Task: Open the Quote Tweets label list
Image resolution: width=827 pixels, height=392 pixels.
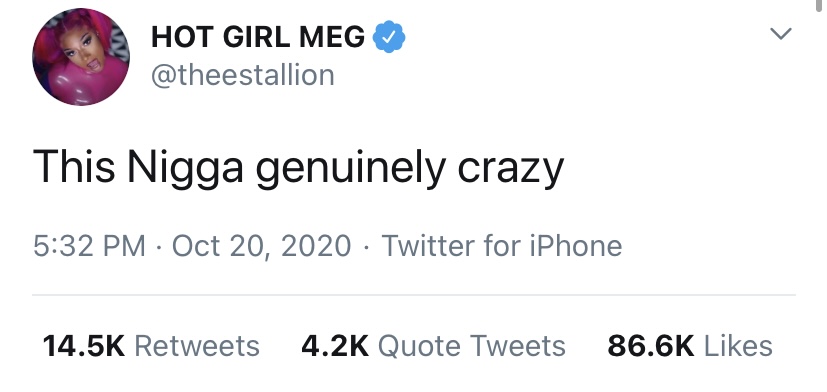Action: point(472,347)
